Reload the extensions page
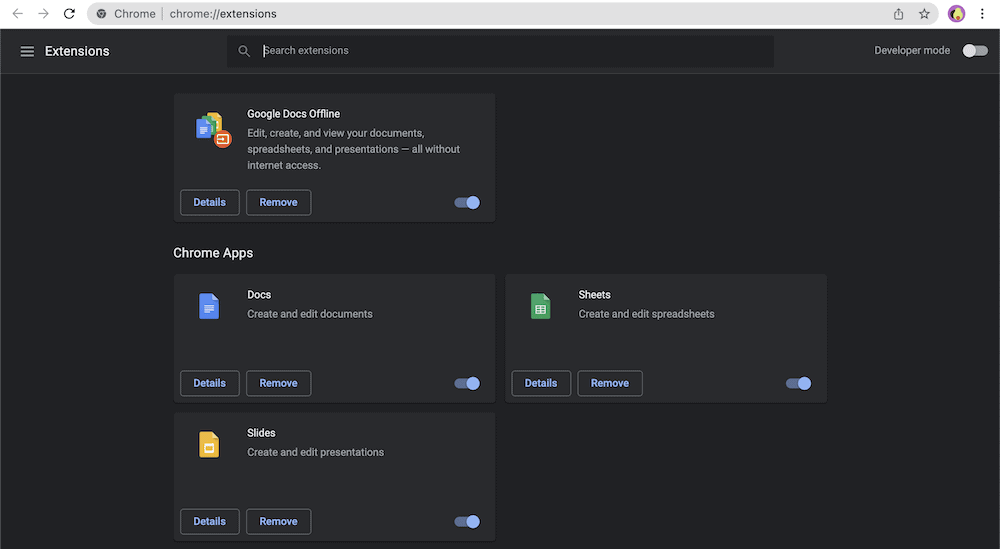This screenshot has height=549, width=1000. click(70, 13)
